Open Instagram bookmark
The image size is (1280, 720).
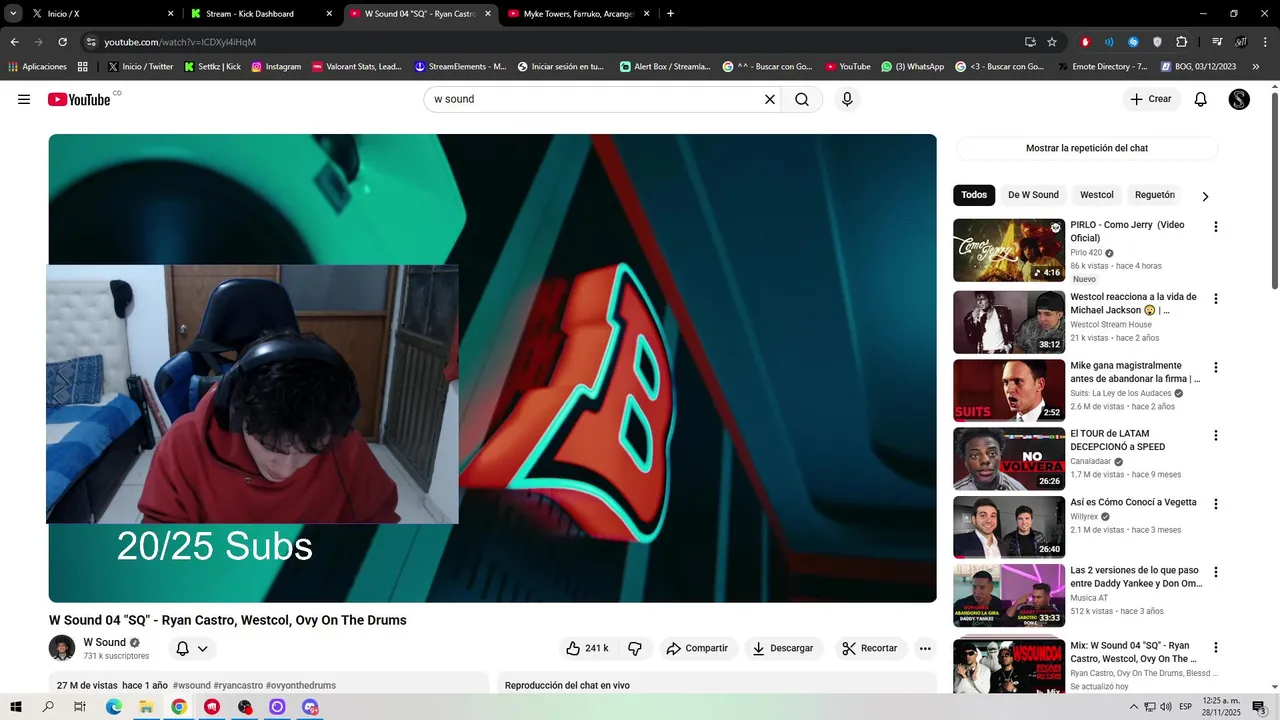pyautogui.click(x=276, y=67)
